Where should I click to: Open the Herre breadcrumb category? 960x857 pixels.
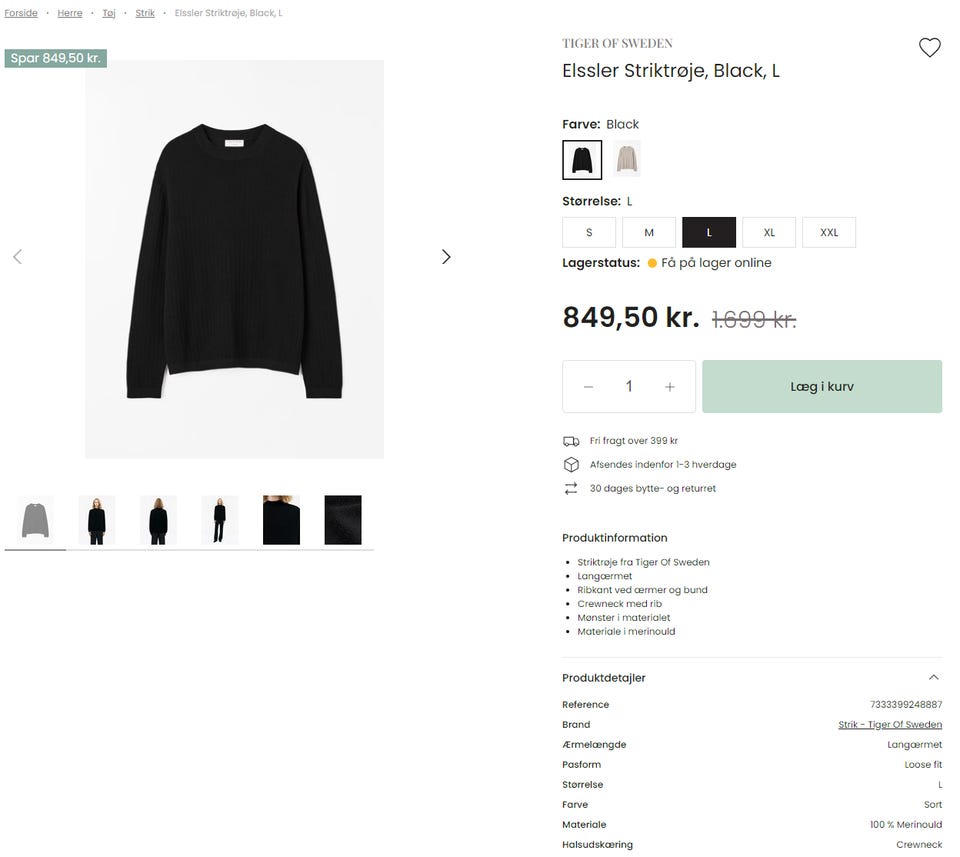(x=70, y=13)
